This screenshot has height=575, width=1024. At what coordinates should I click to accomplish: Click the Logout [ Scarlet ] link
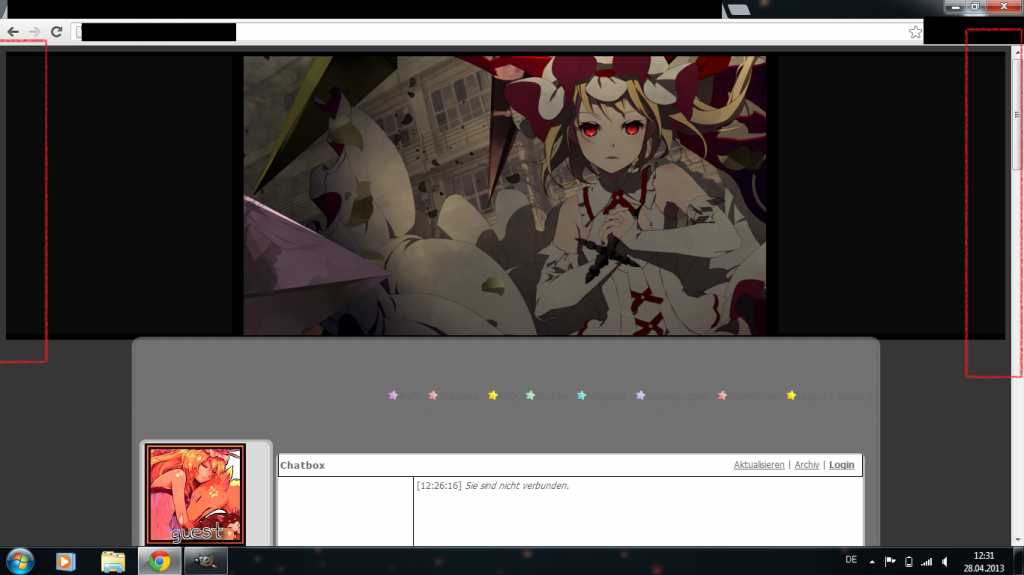(x=835, y=397)
